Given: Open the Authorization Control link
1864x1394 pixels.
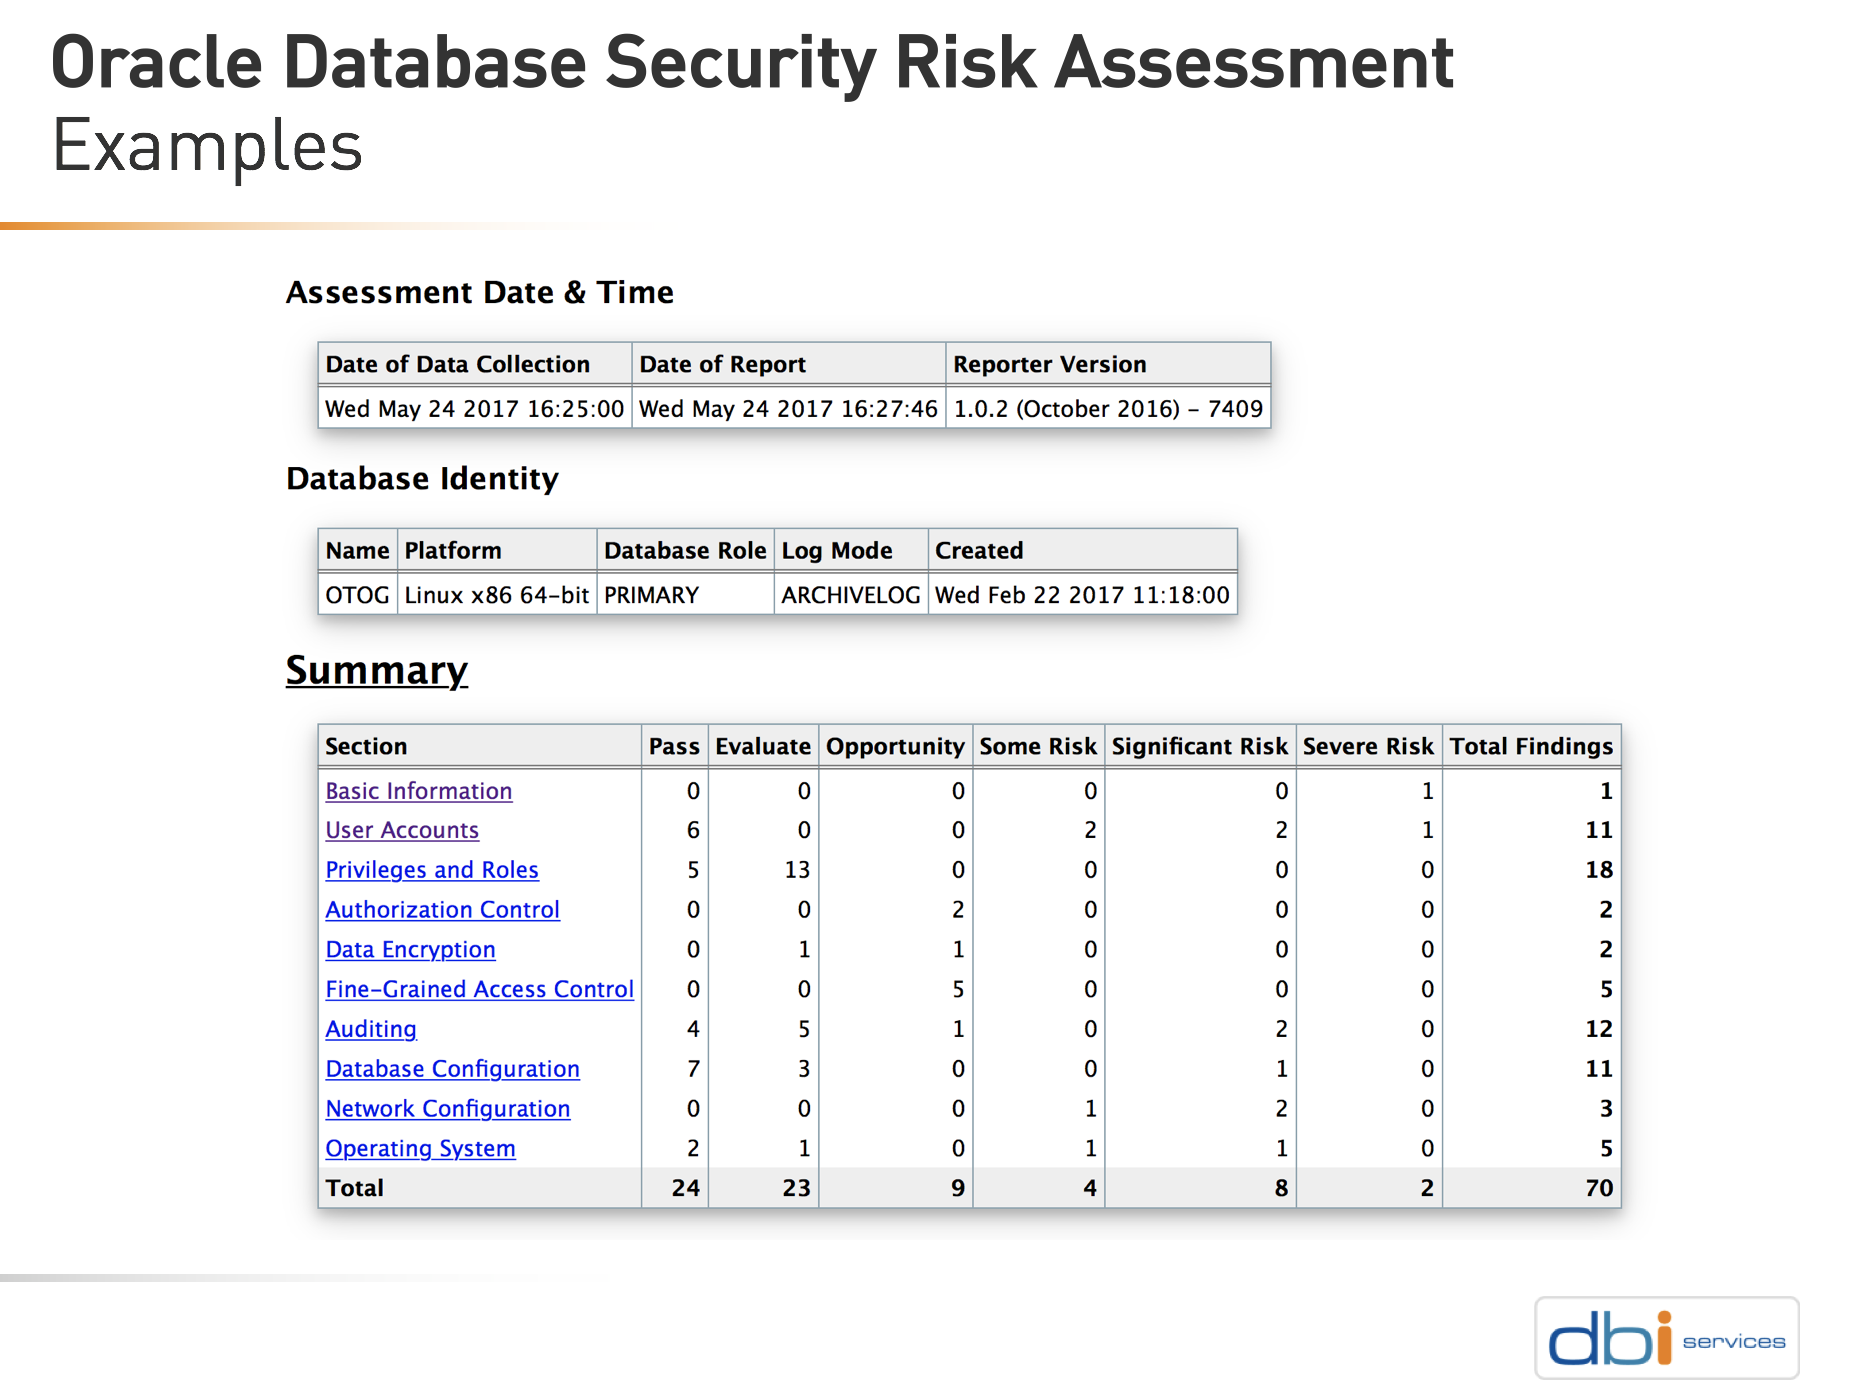Looking at the screenshot, I should tap(442, 910).
